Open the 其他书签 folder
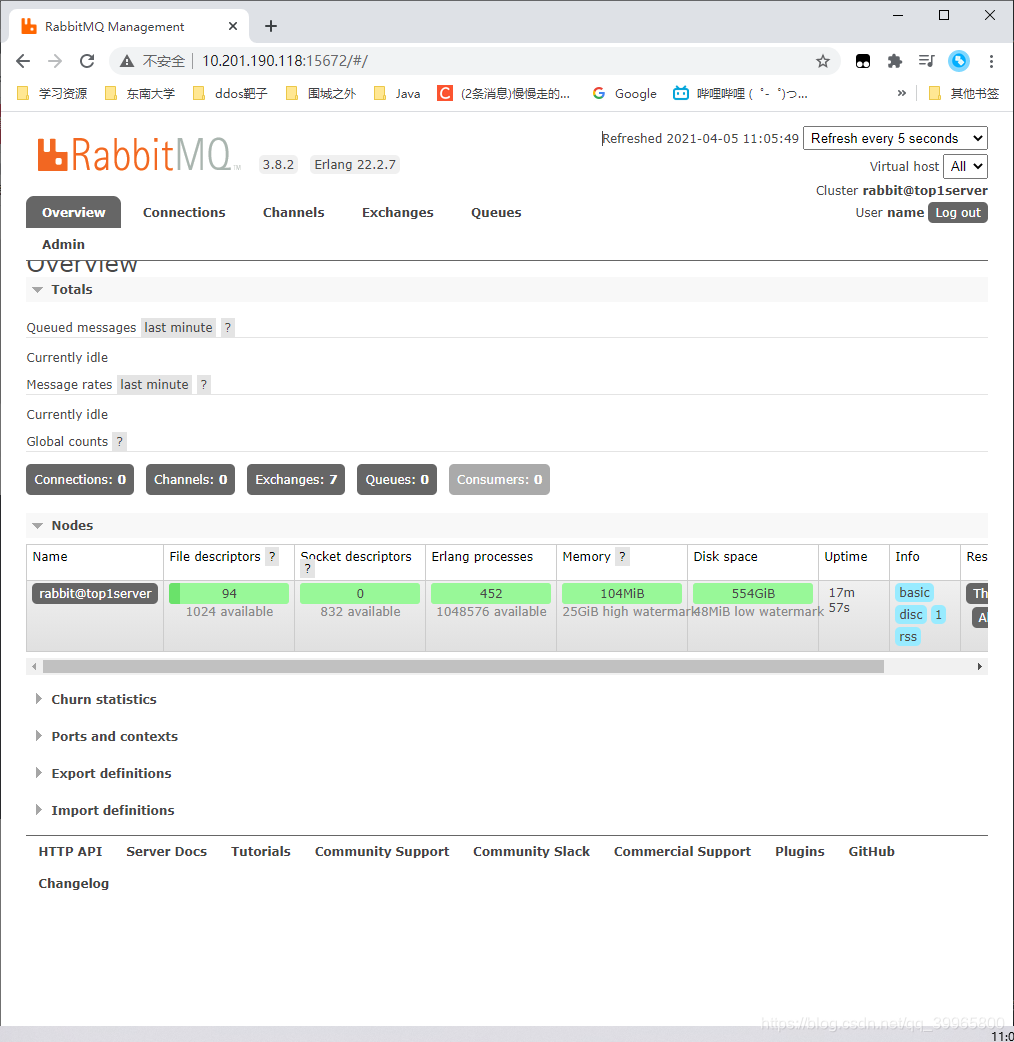Image resolution: width=1014 pixels, height=1042 pixels. tap(963, 94)
